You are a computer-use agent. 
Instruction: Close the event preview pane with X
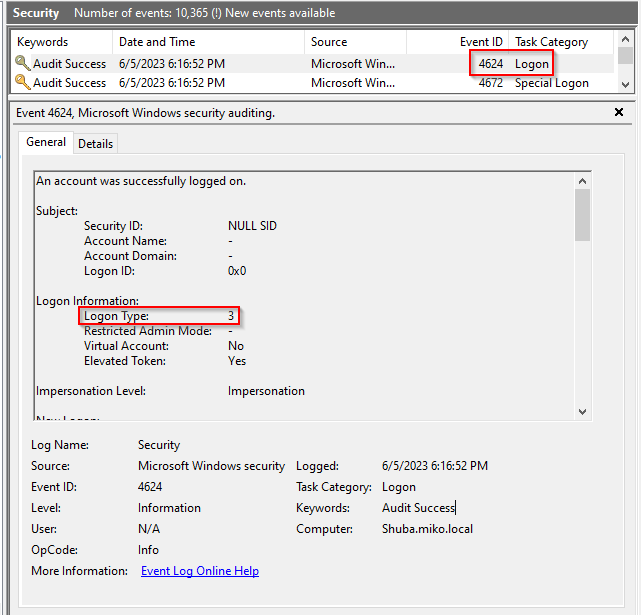pos(619,113)
